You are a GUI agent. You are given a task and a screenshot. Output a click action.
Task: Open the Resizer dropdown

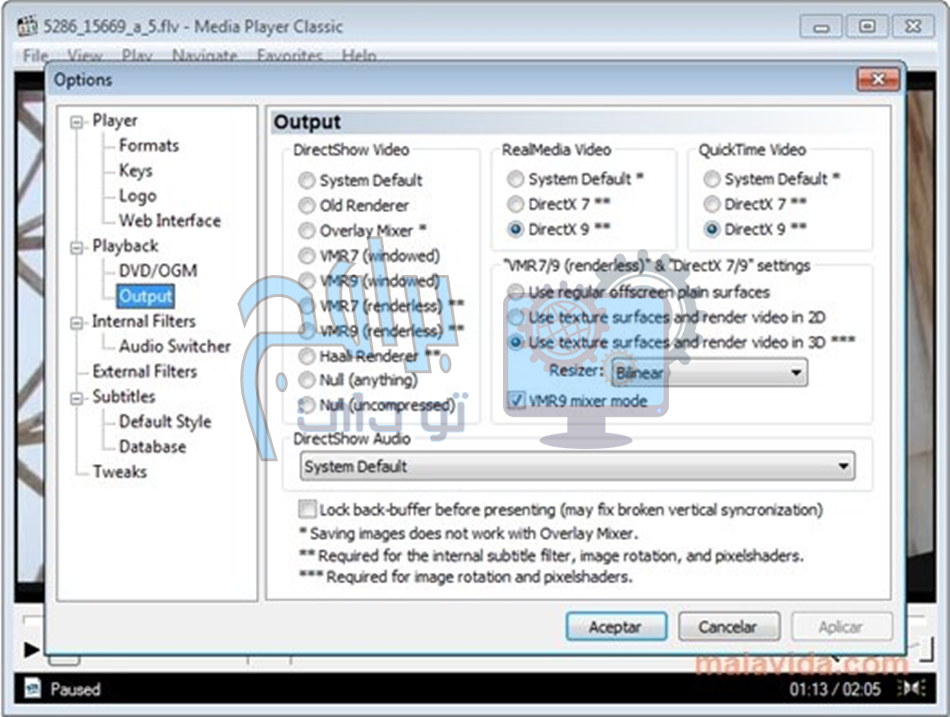(796, 373)
